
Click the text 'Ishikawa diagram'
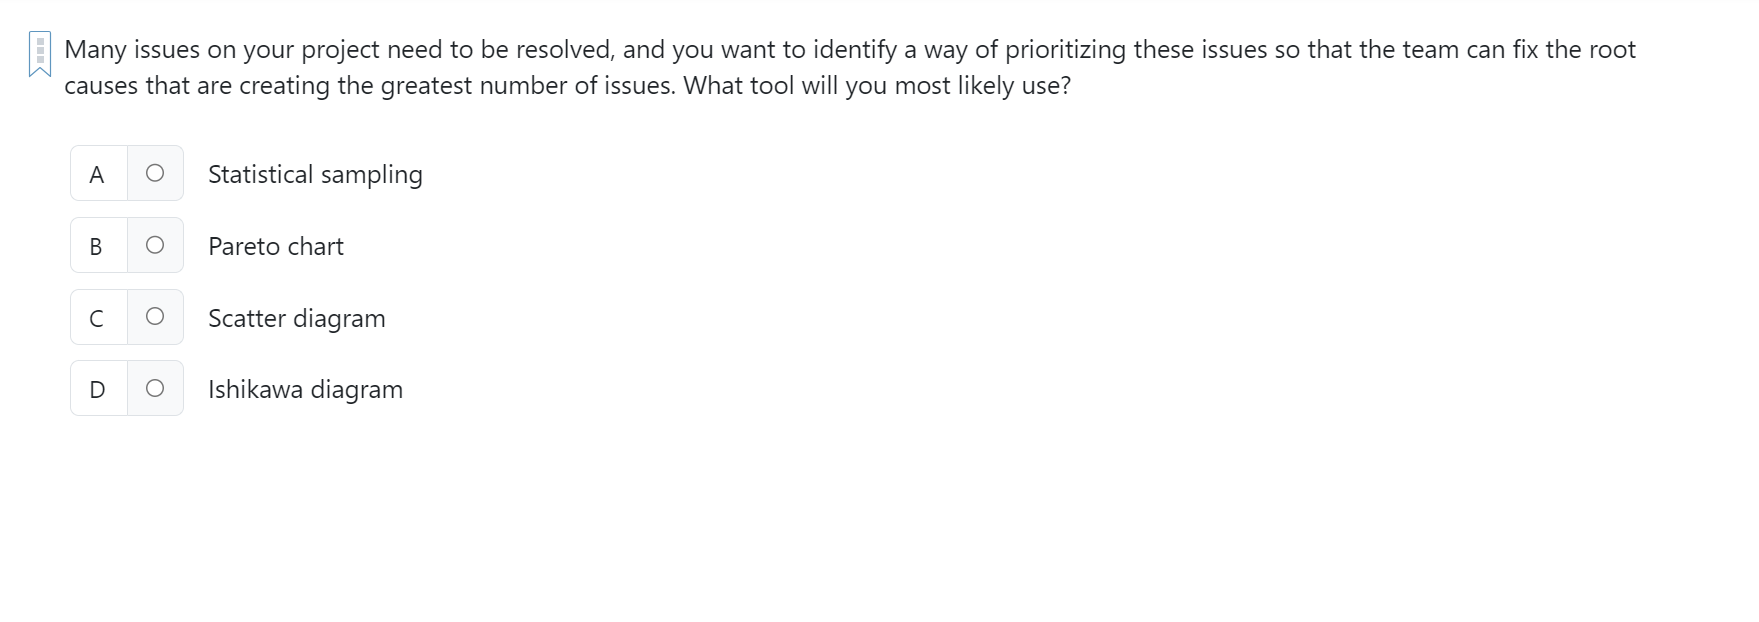point(305,388)
